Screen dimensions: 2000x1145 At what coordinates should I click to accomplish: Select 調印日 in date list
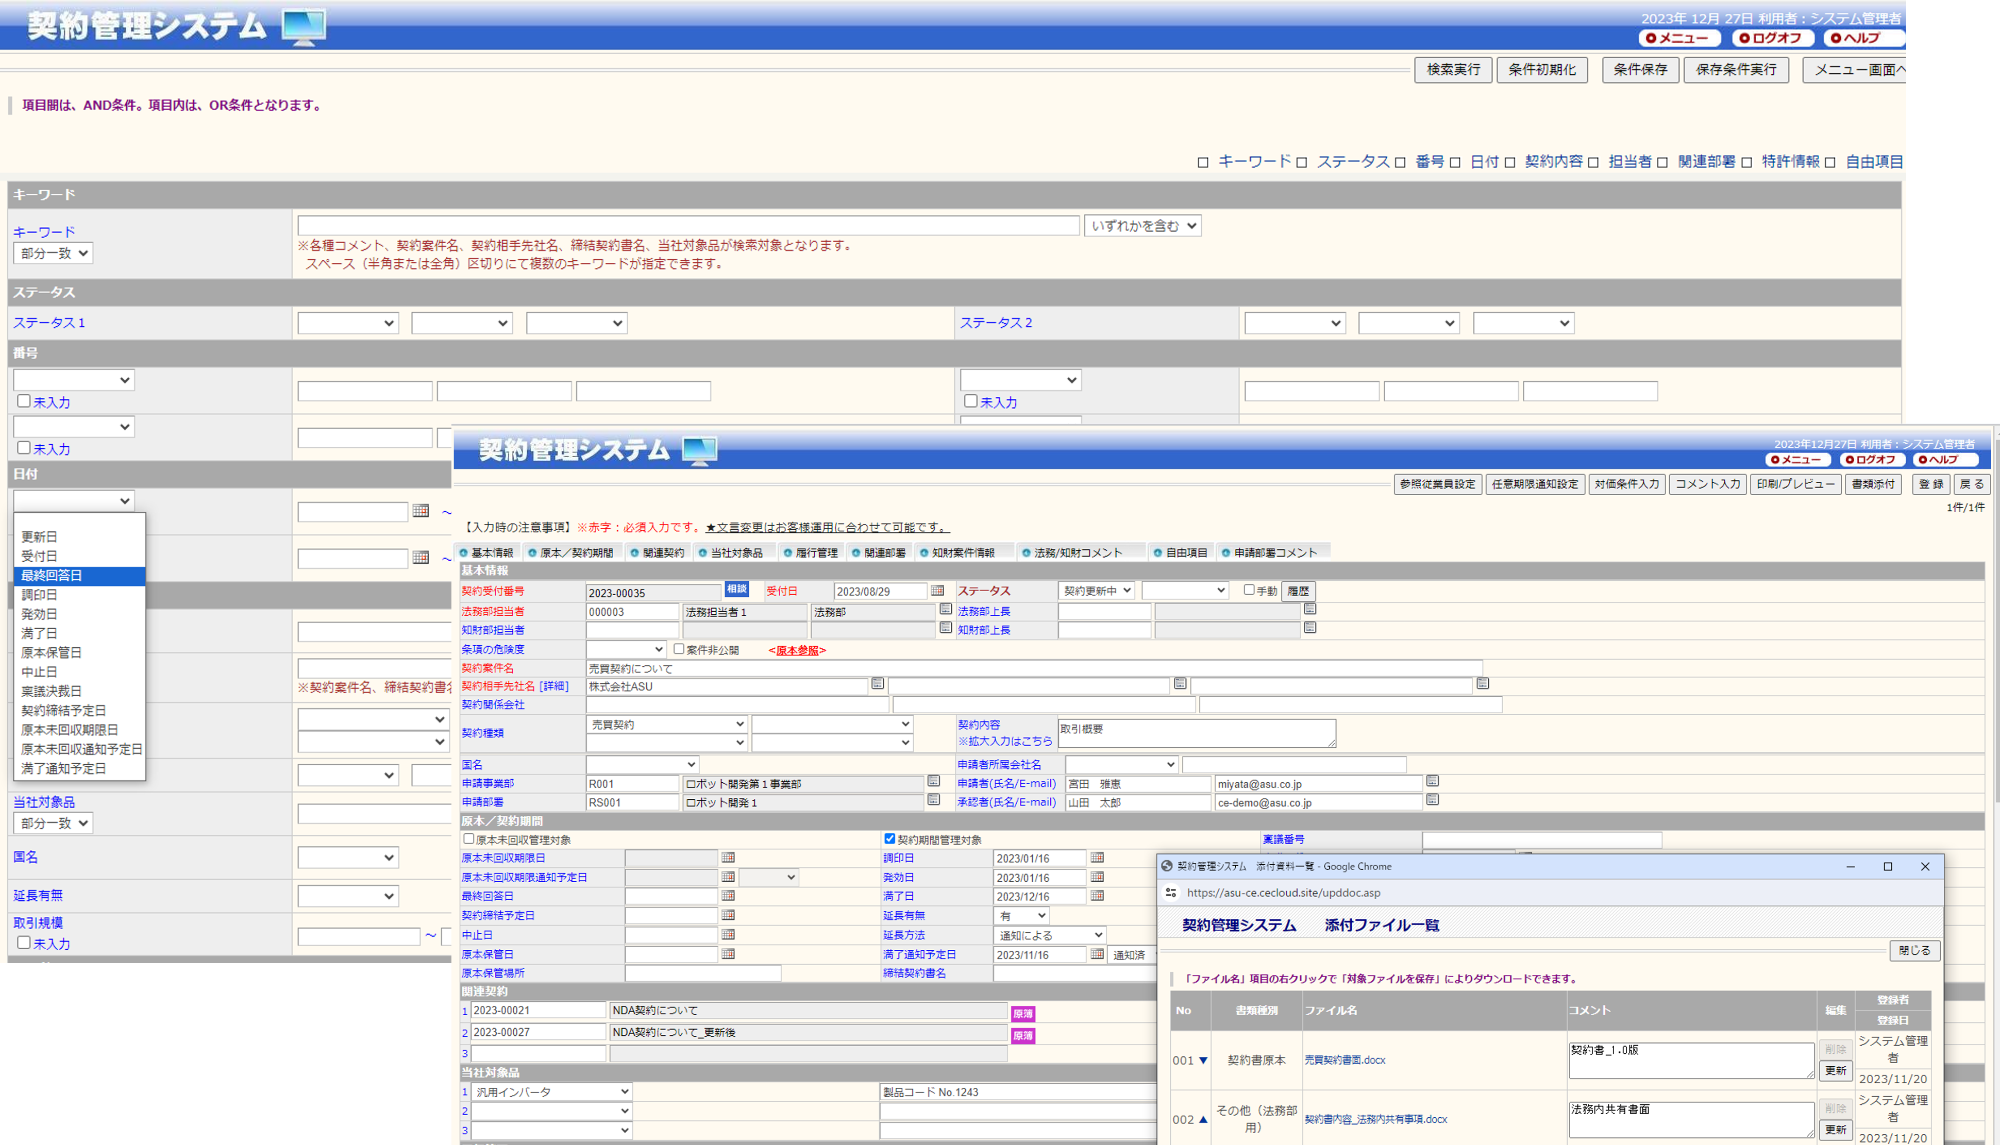click(79, 595)
